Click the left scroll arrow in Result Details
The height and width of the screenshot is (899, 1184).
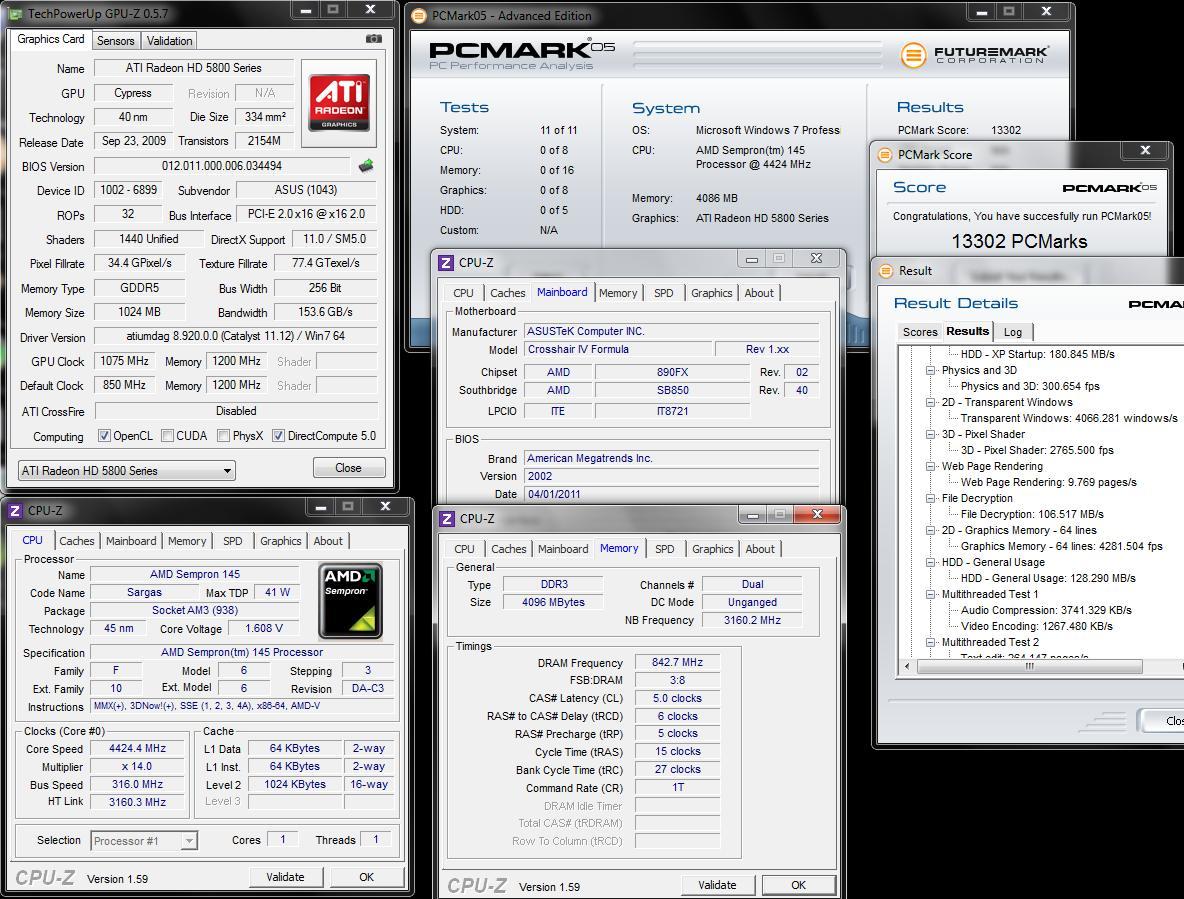[x=907, y=667]
